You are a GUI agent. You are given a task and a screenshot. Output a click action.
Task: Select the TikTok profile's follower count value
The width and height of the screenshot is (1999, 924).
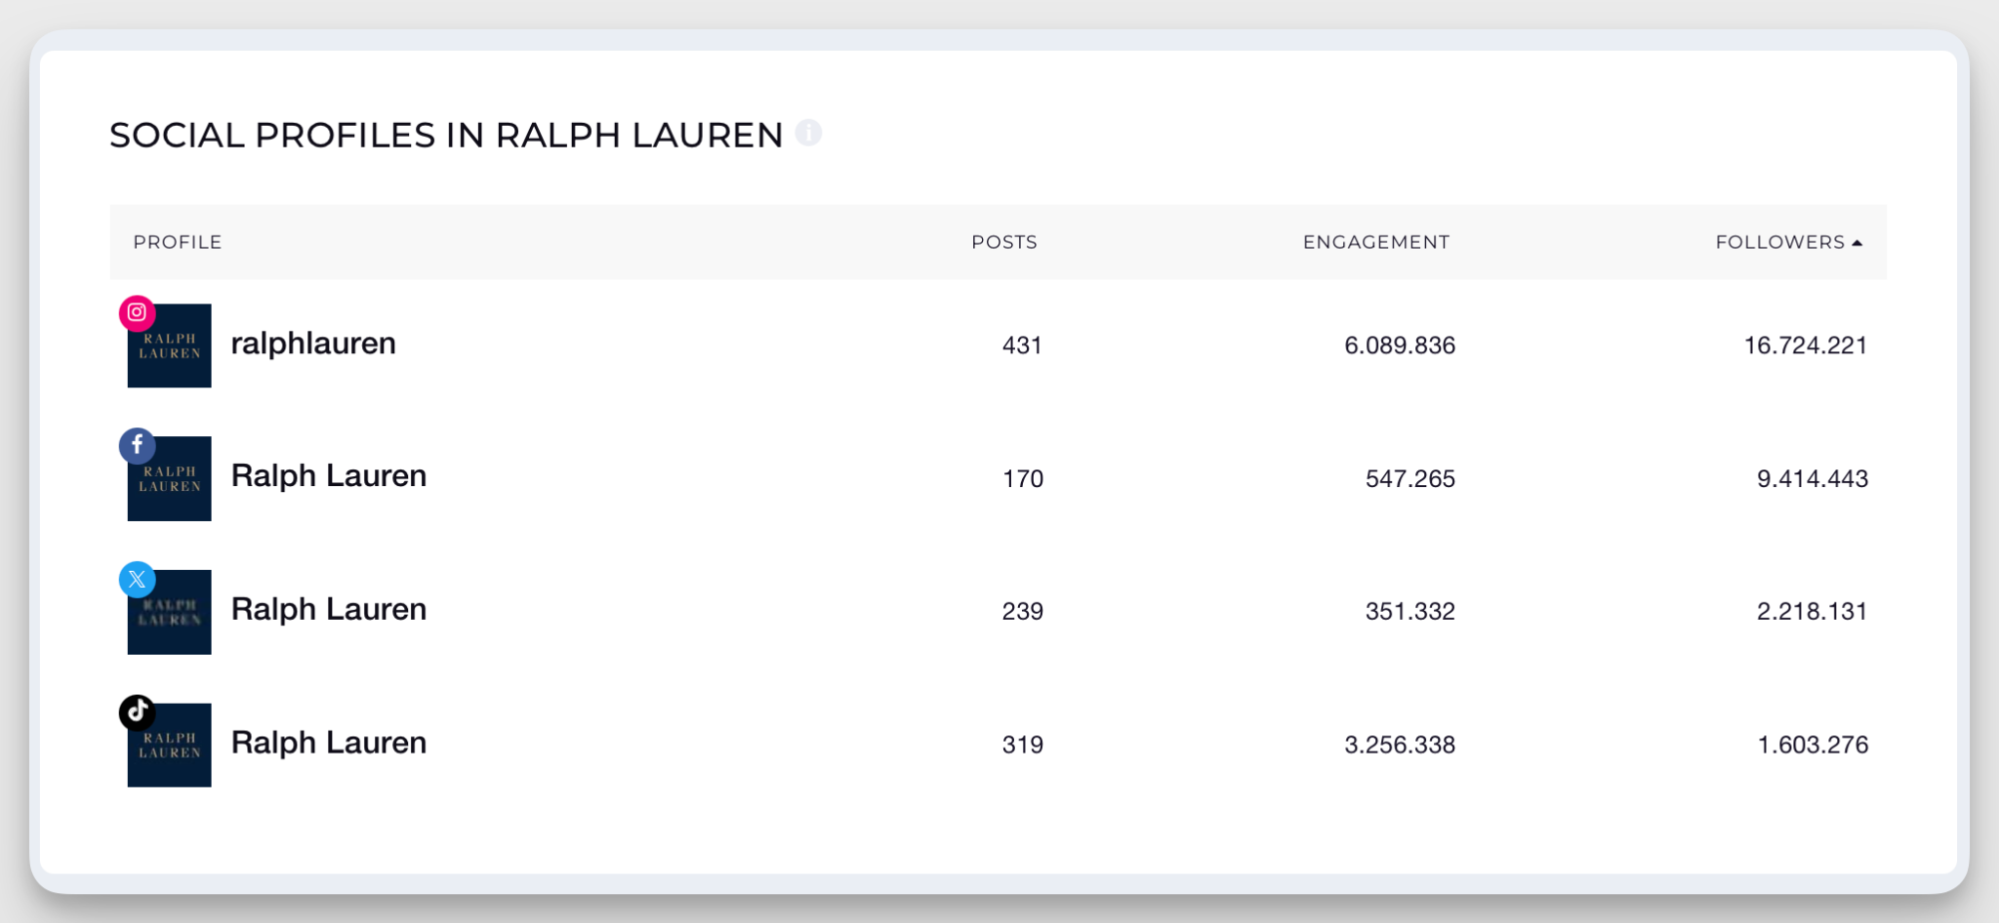tap(1812, 744)
